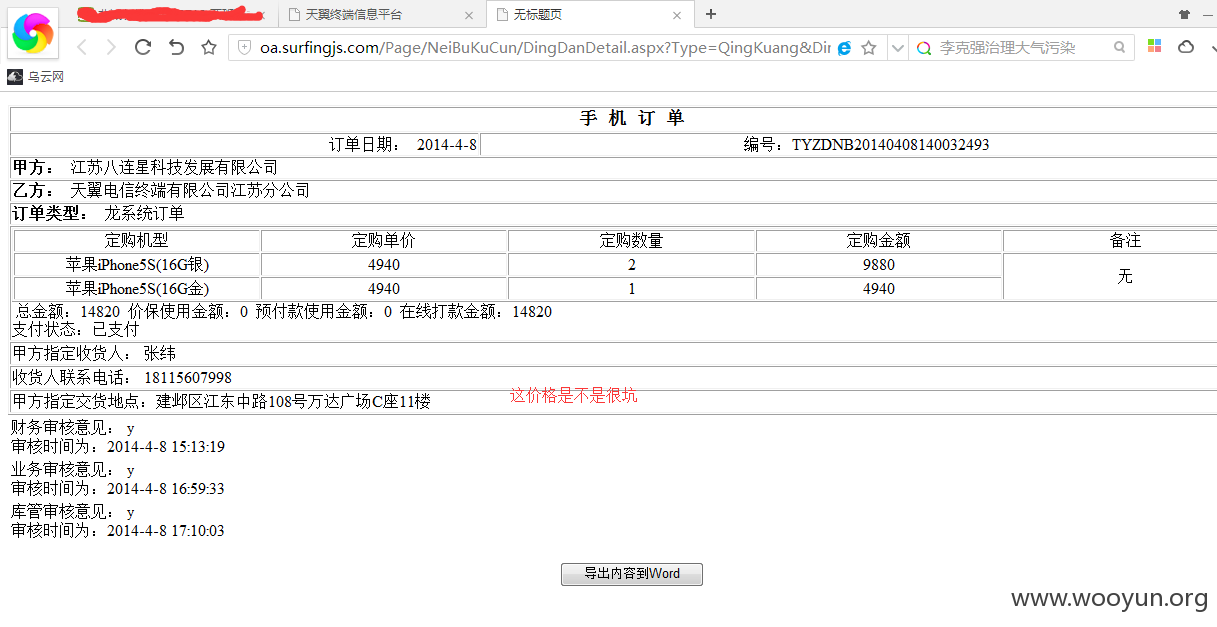Image resolution: width=1217 pixels, height=627 pixels.
Task: Open a new tab with plus button
Action: pyautogui.click(x=711, y=14)
